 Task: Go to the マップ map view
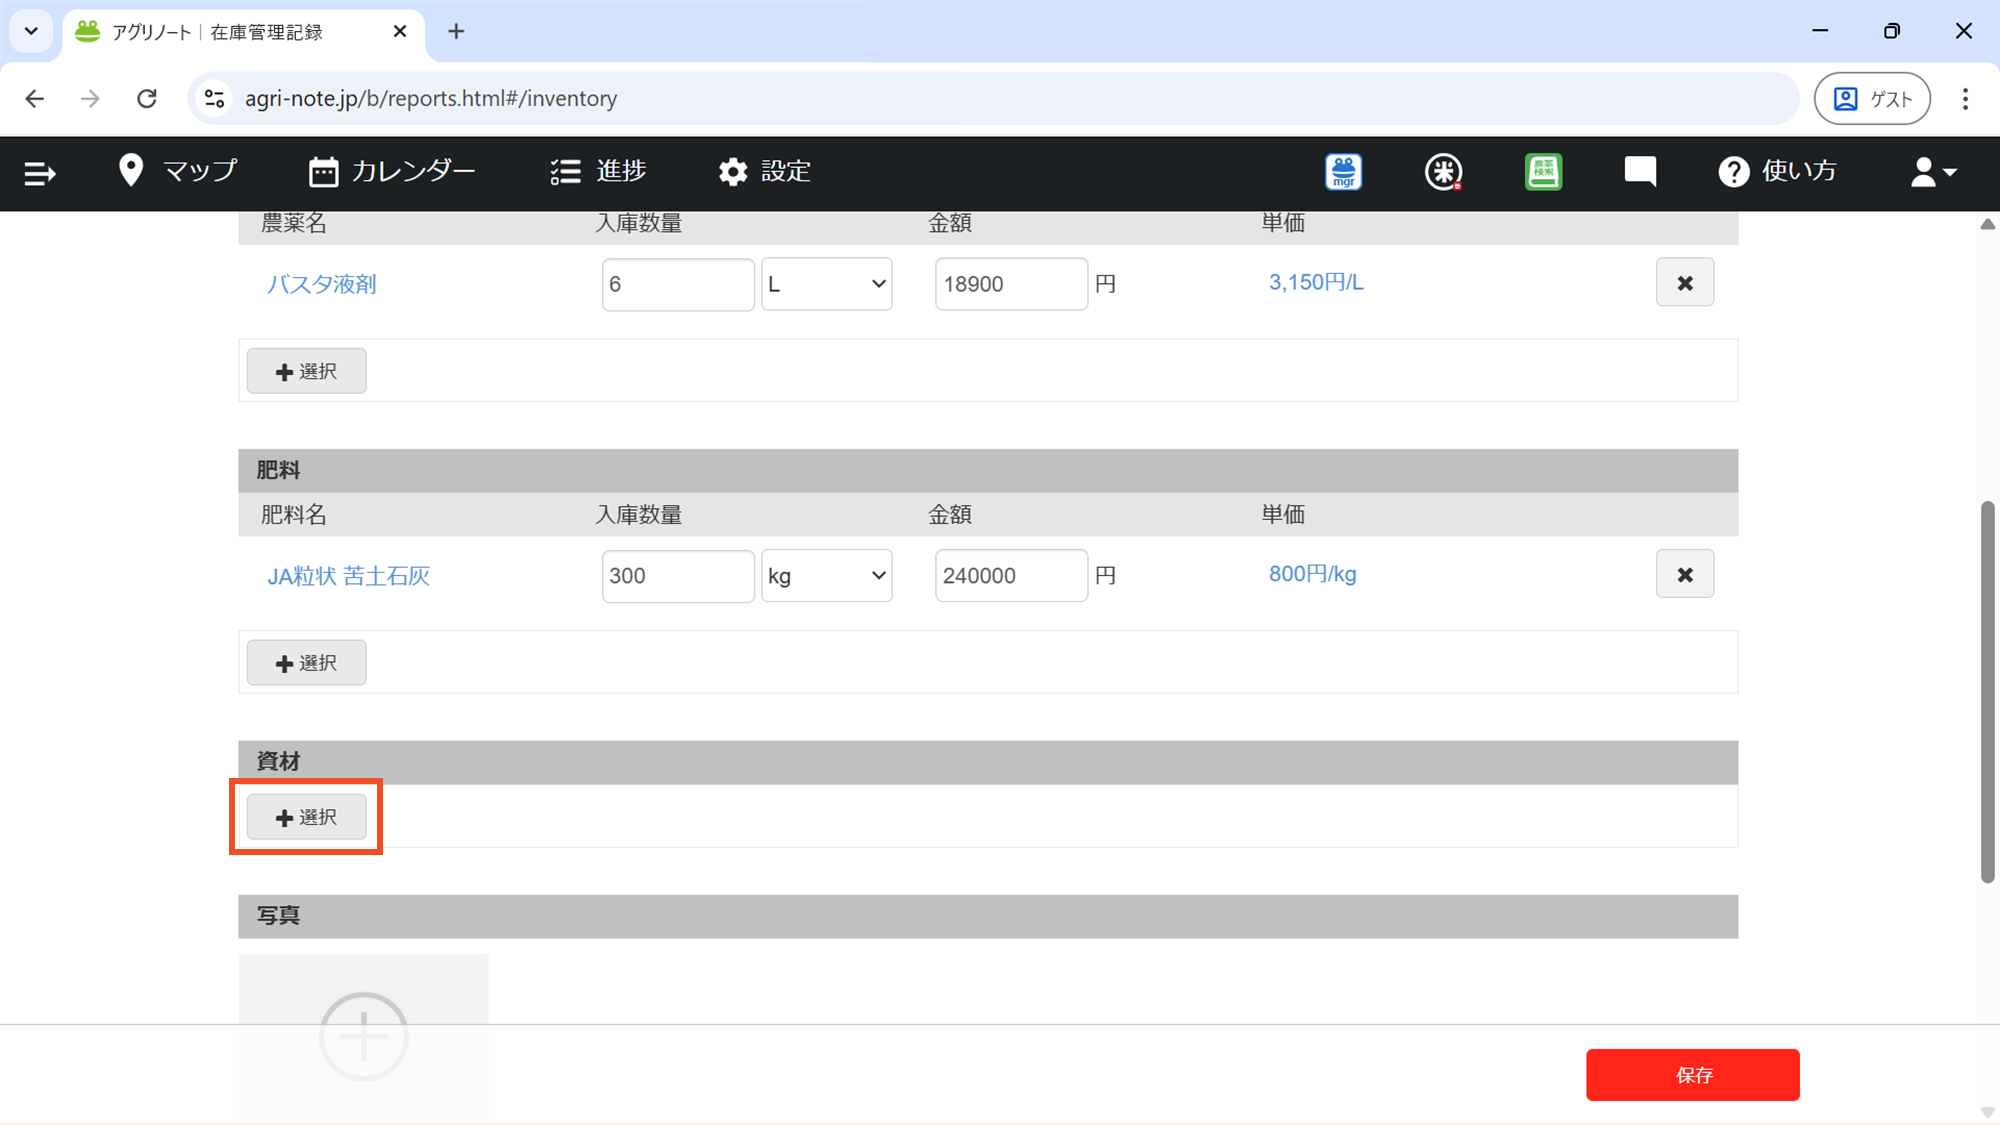point(177,171)
